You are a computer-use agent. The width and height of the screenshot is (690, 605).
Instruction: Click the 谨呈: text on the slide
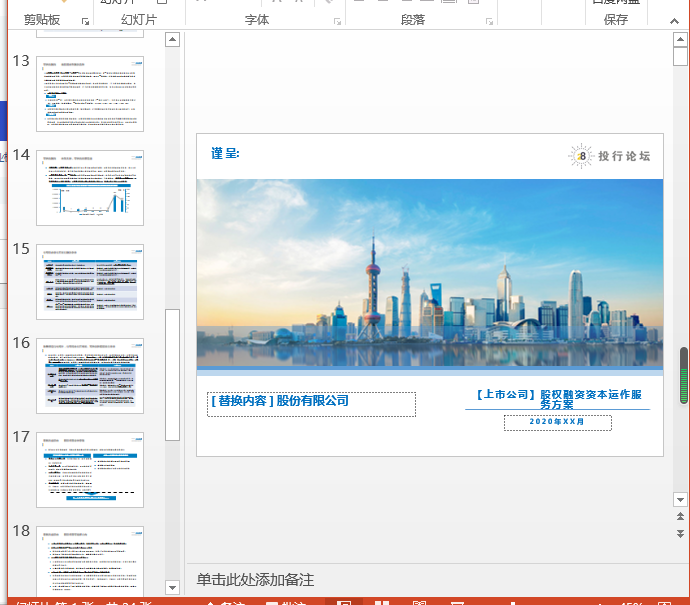point(225,153)
